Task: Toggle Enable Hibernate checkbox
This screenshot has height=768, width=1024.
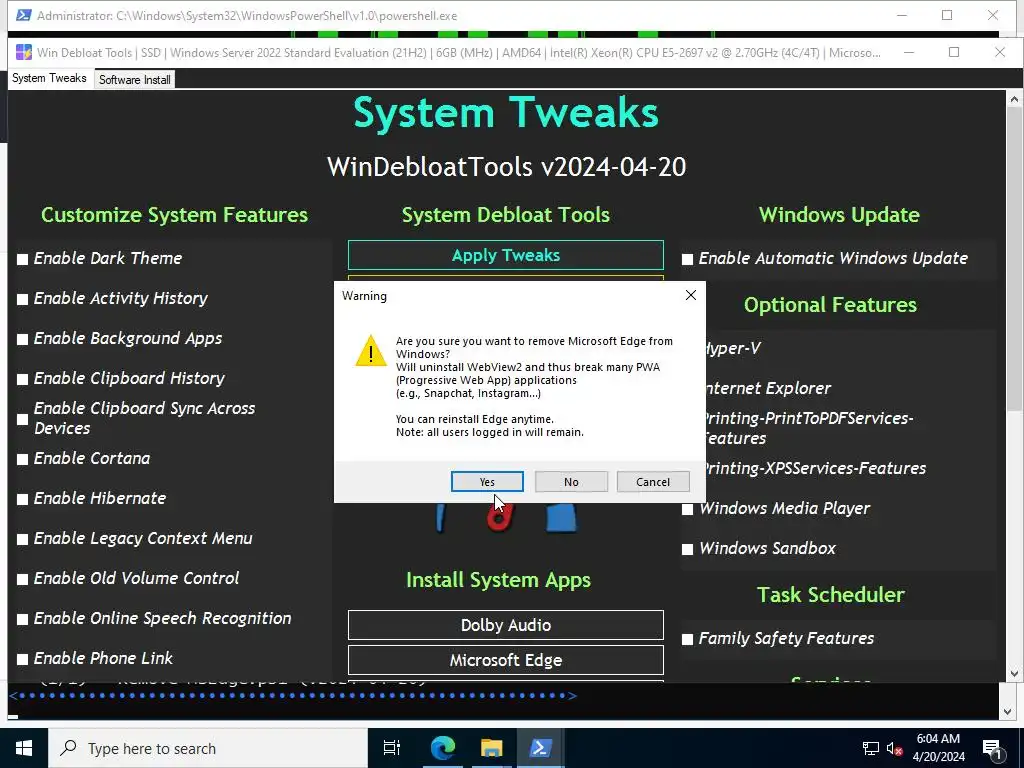Action: (x=23, y=499)
